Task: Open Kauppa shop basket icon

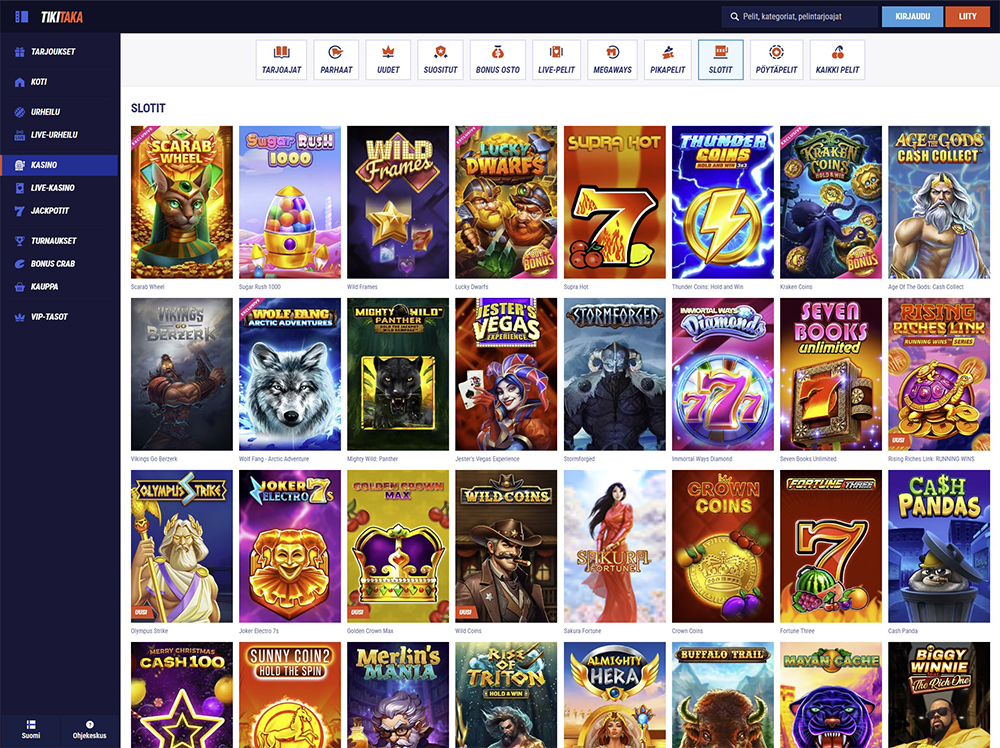Action: (x=20, y=287)
